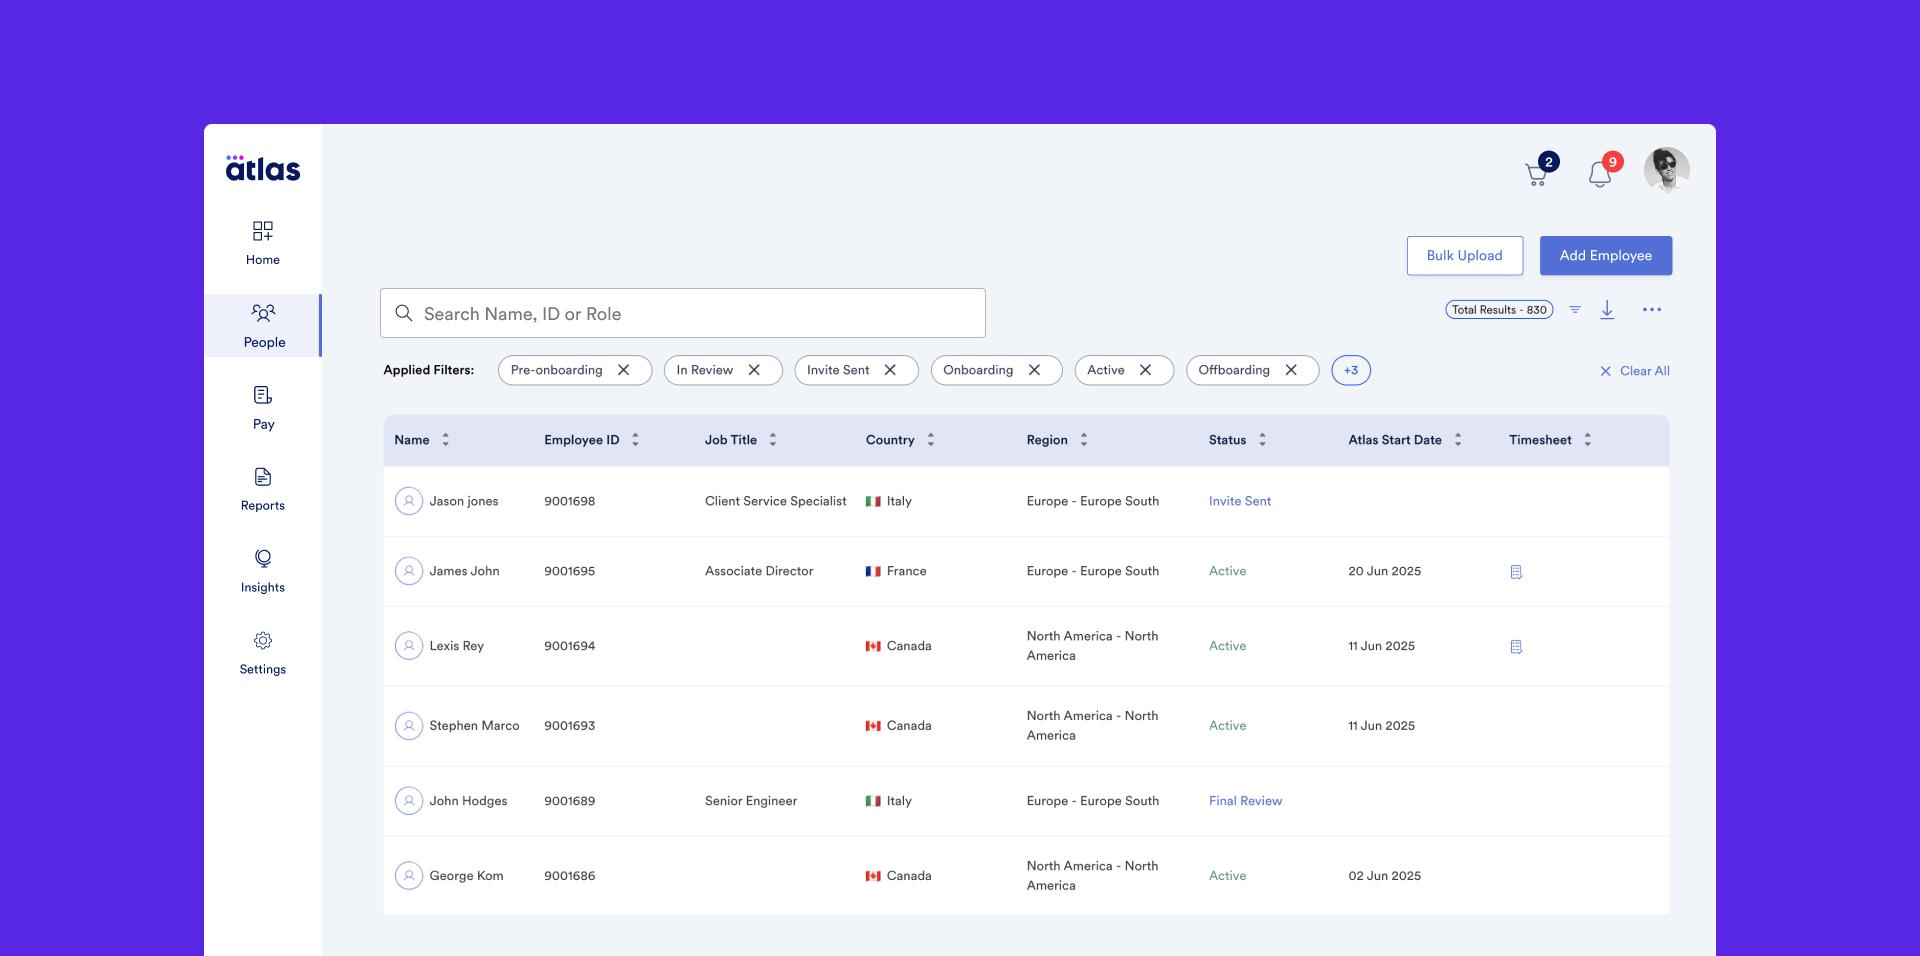Screen dimensions: 1920x956
Task: Click France country cell
Action: point(896,571)
